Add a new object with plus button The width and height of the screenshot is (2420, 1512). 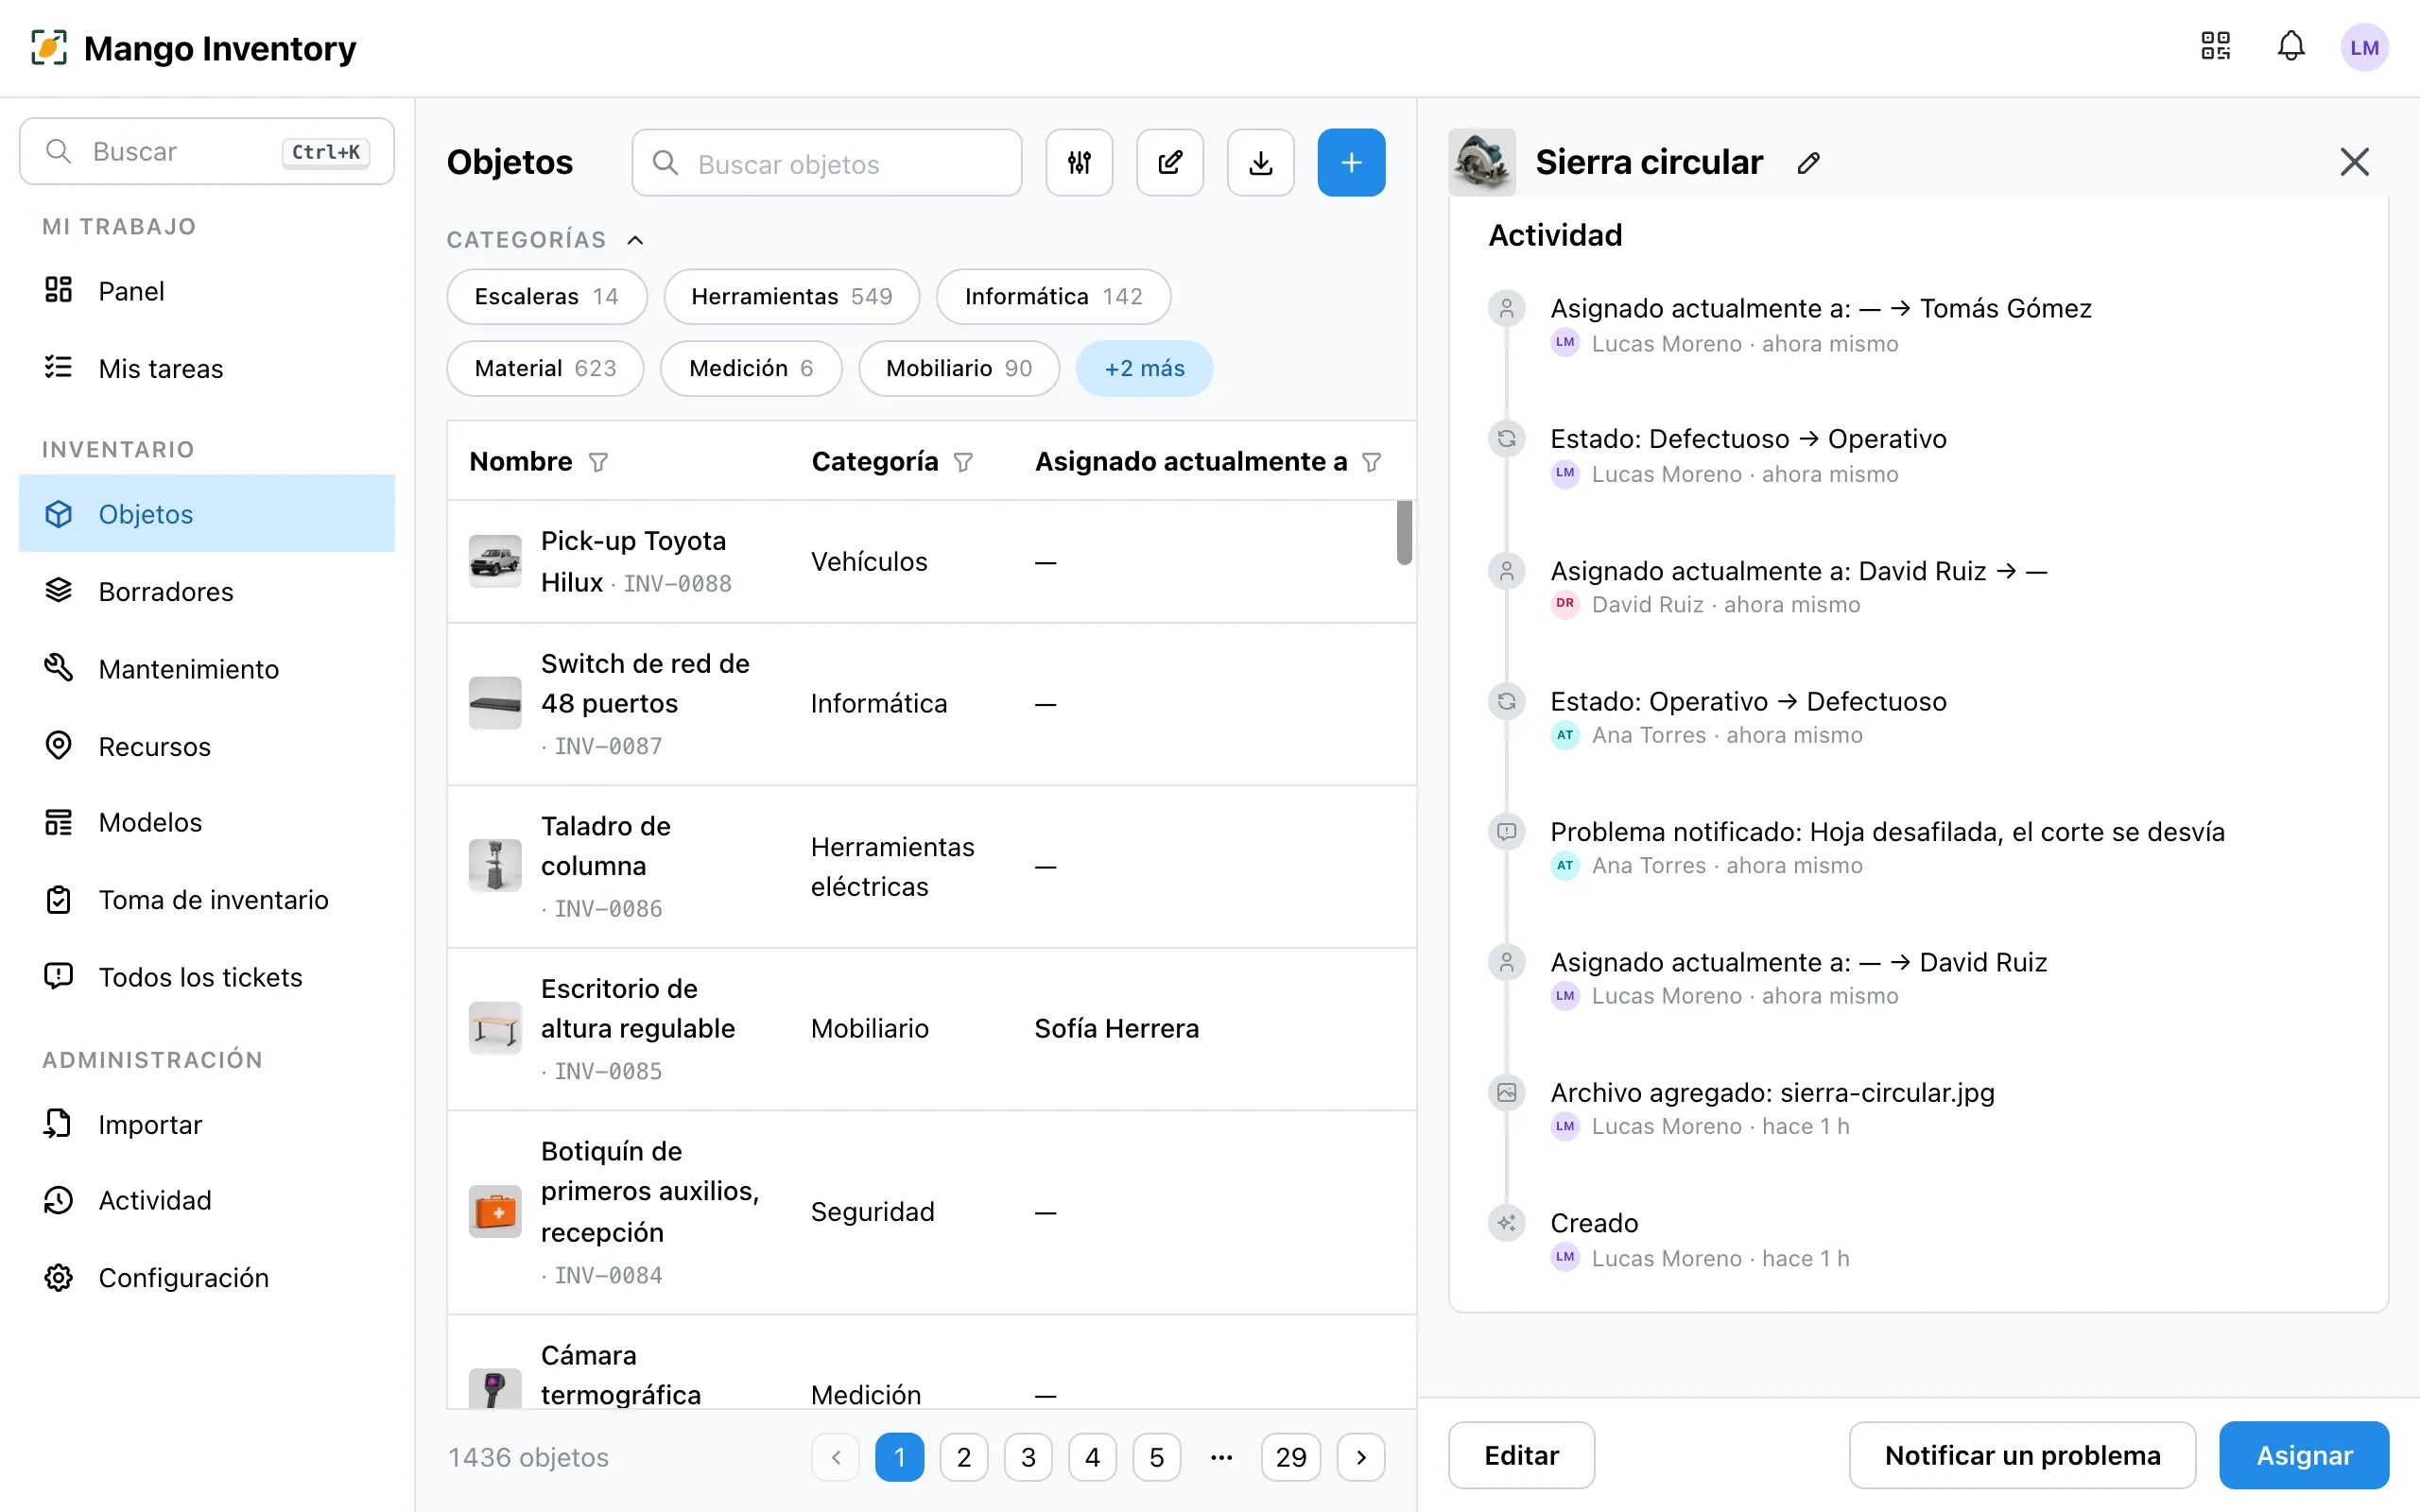tap(1351, 162)
